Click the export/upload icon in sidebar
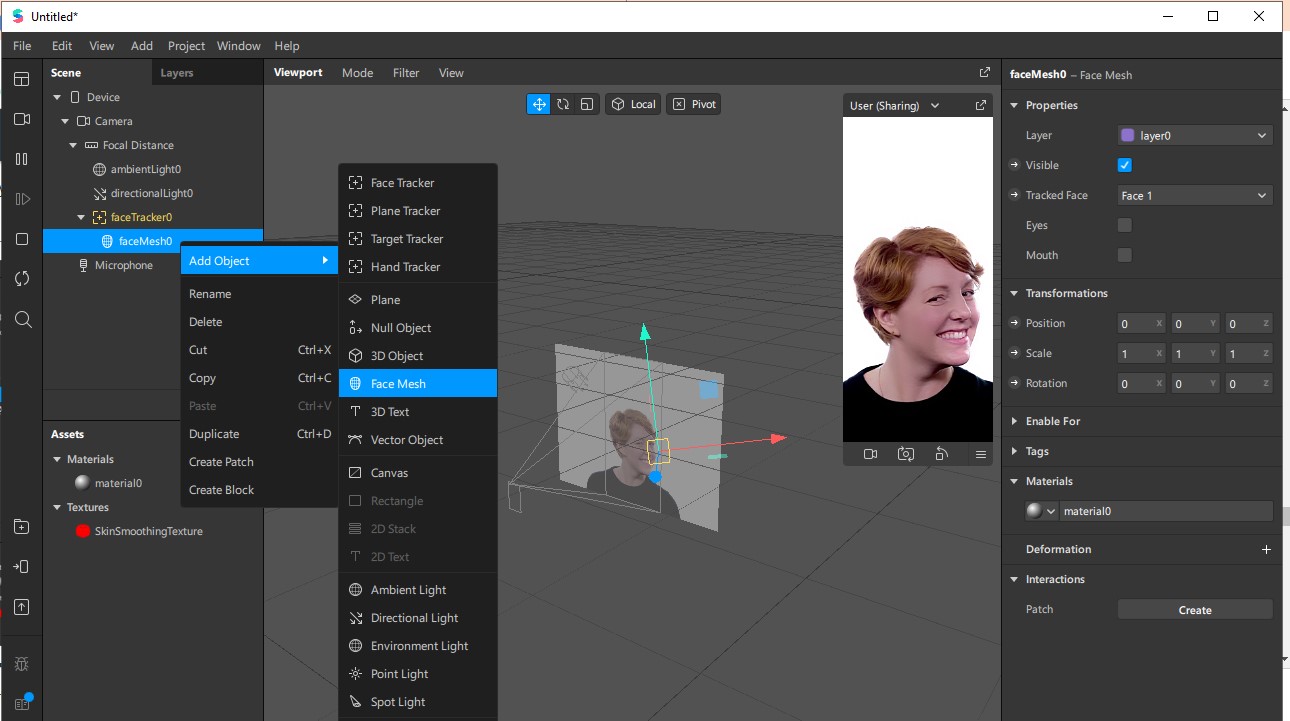This screenshot has width=1290, height=721. click(22, 607)
